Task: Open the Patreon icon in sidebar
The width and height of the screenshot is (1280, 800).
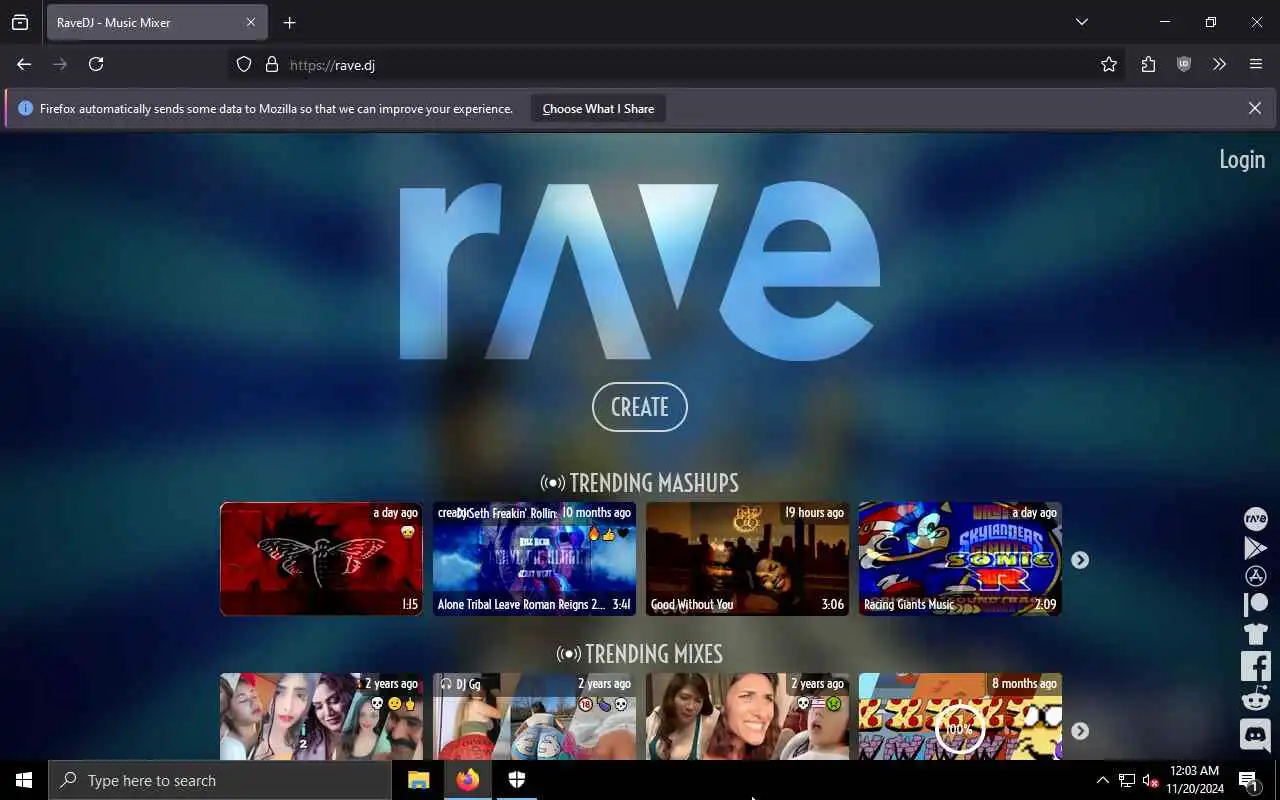Action: (x=1255, y=604)
